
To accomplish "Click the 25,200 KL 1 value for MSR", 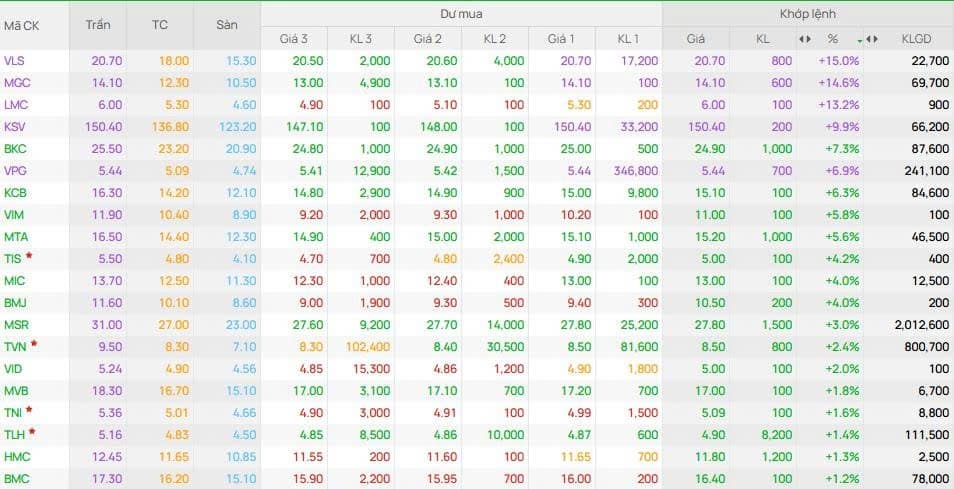I will 639,324.
